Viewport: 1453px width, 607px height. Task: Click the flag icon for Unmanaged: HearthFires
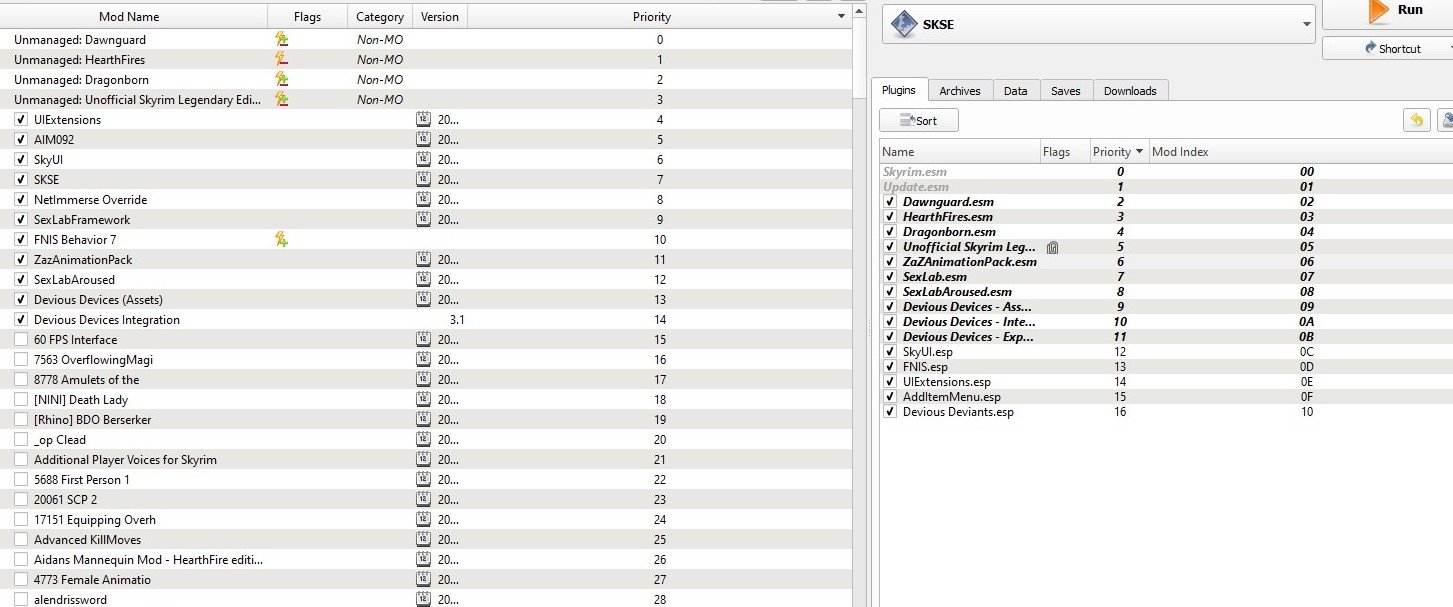pyautogui.click(x=282, y=59)
